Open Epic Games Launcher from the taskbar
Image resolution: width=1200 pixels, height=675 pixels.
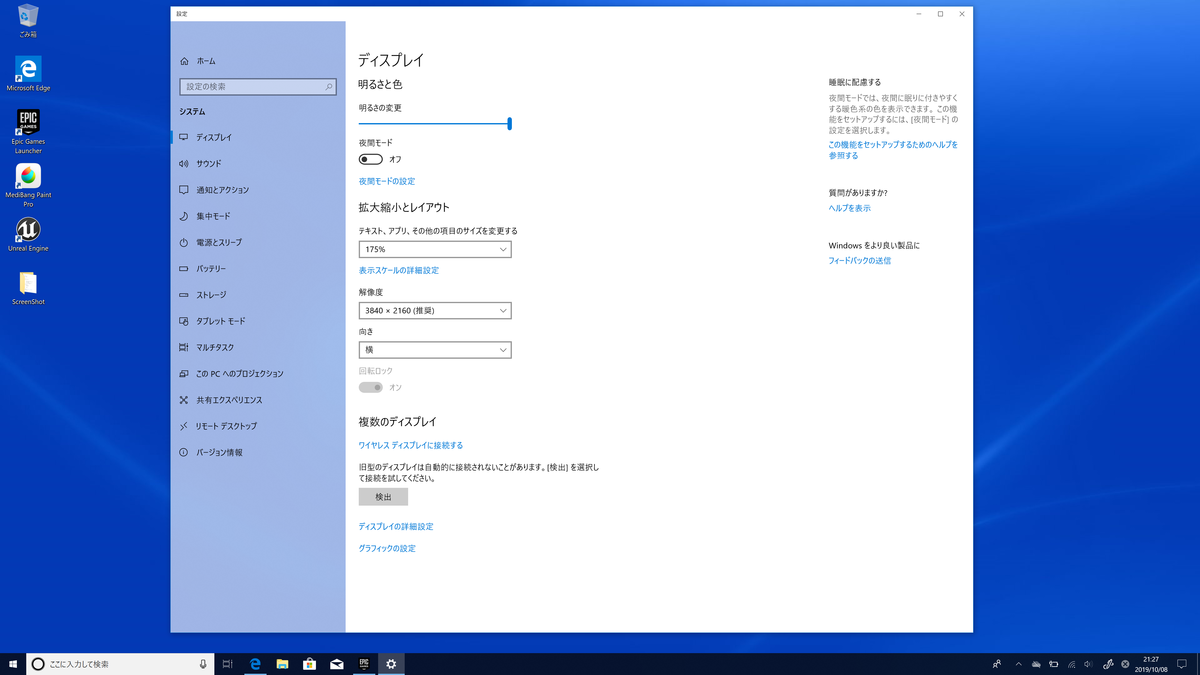coord(364,663)
